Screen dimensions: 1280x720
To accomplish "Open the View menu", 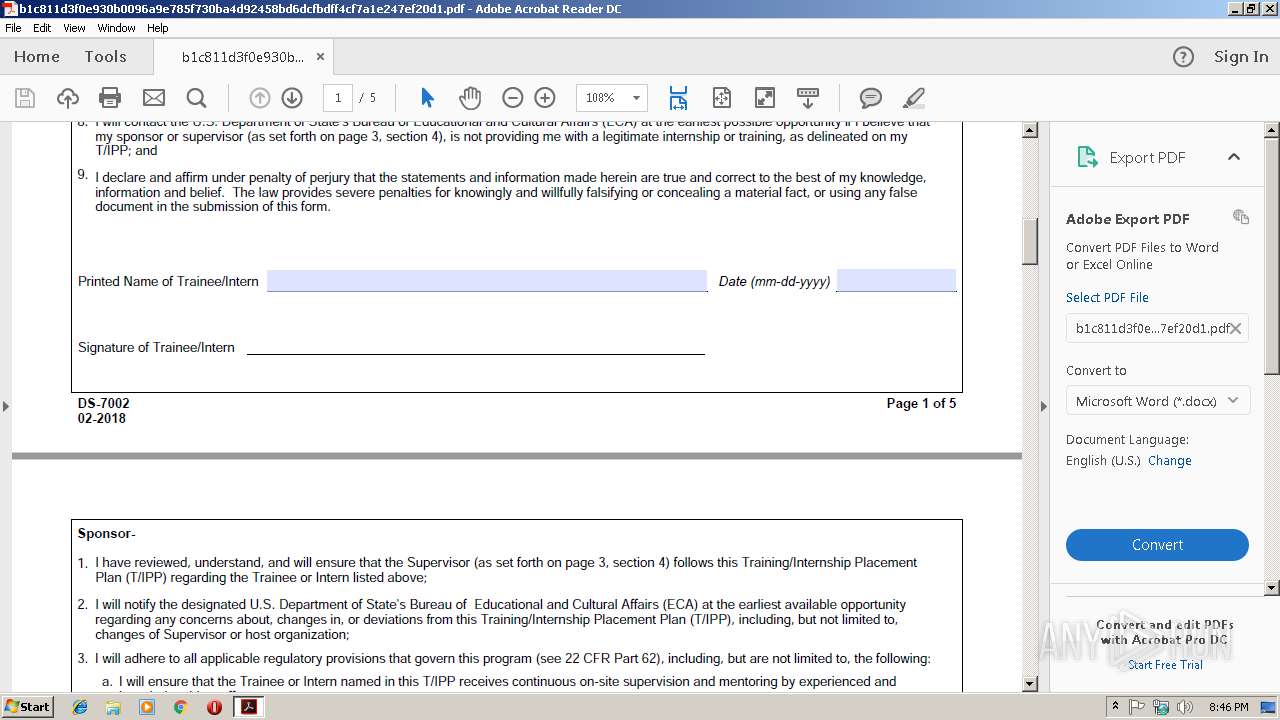I will click(74, 28).
